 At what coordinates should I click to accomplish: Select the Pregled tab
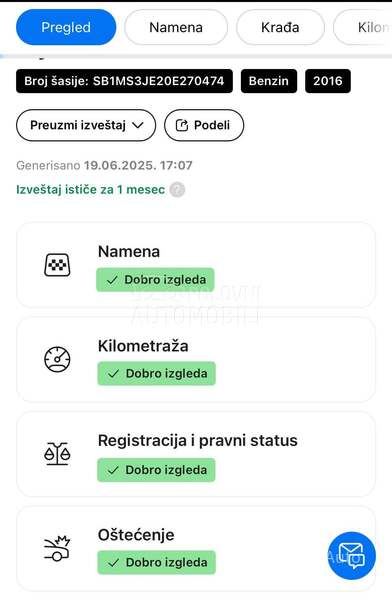click(x=66, y=27)
